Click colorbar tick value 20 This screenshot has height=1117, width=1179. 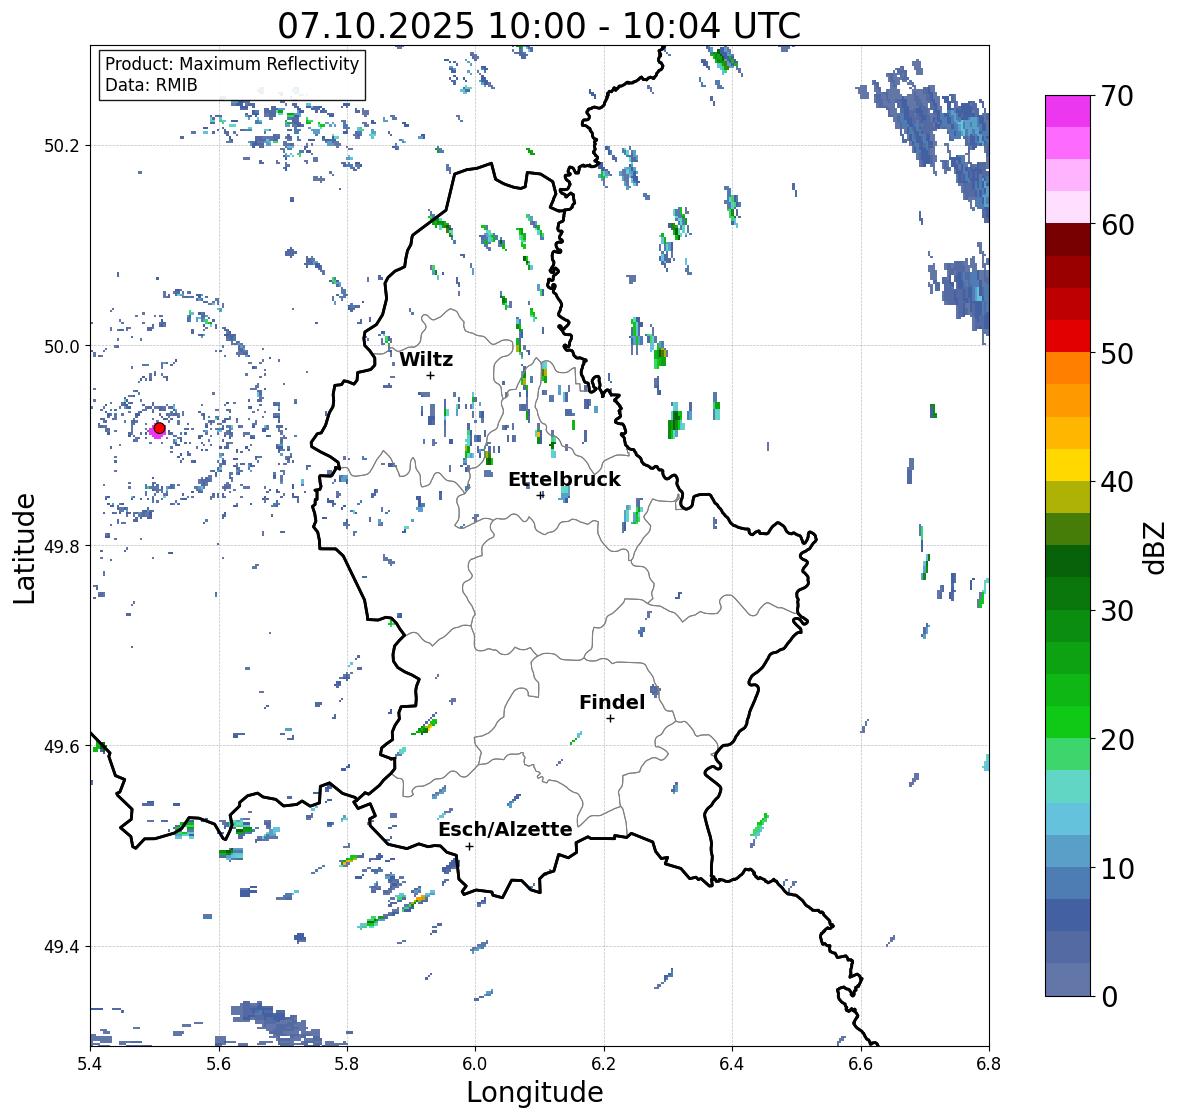coord(1117,740)
